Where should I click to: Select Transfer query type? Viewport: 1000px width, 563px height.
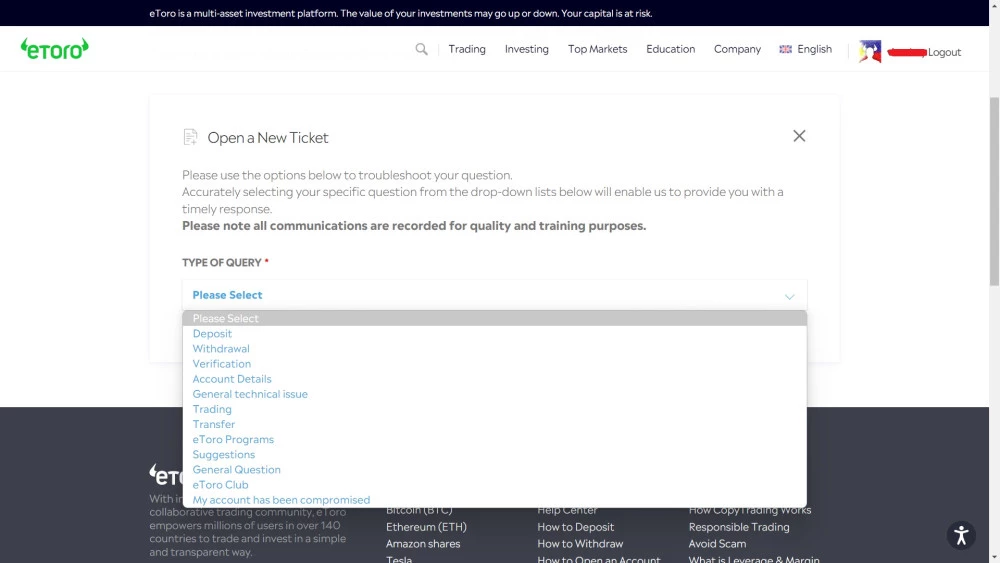494,425
